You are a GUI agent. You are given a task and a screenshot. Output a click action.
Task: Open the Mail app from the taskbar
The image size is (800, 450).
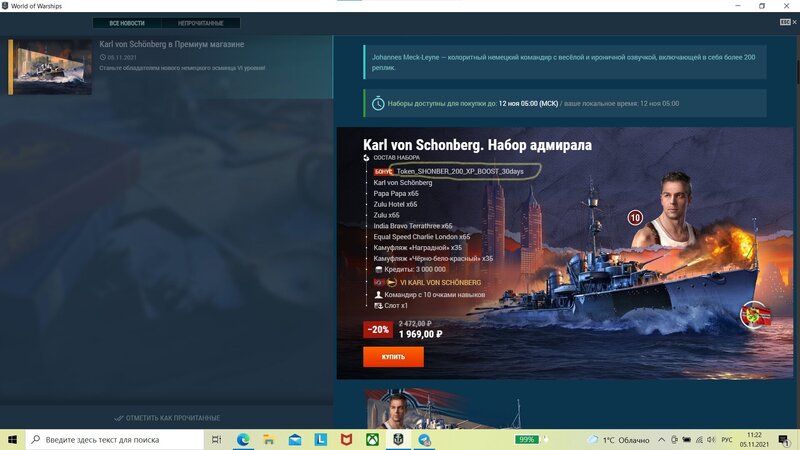click(295, 439)
